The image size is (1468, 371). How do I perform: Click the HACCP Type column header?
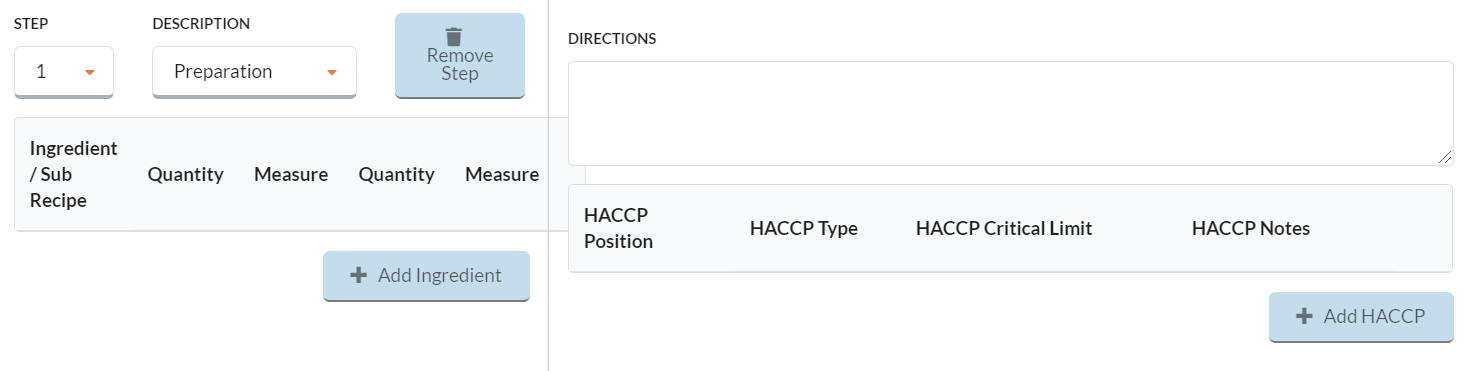pyautogui.click(x=804, y=228)
